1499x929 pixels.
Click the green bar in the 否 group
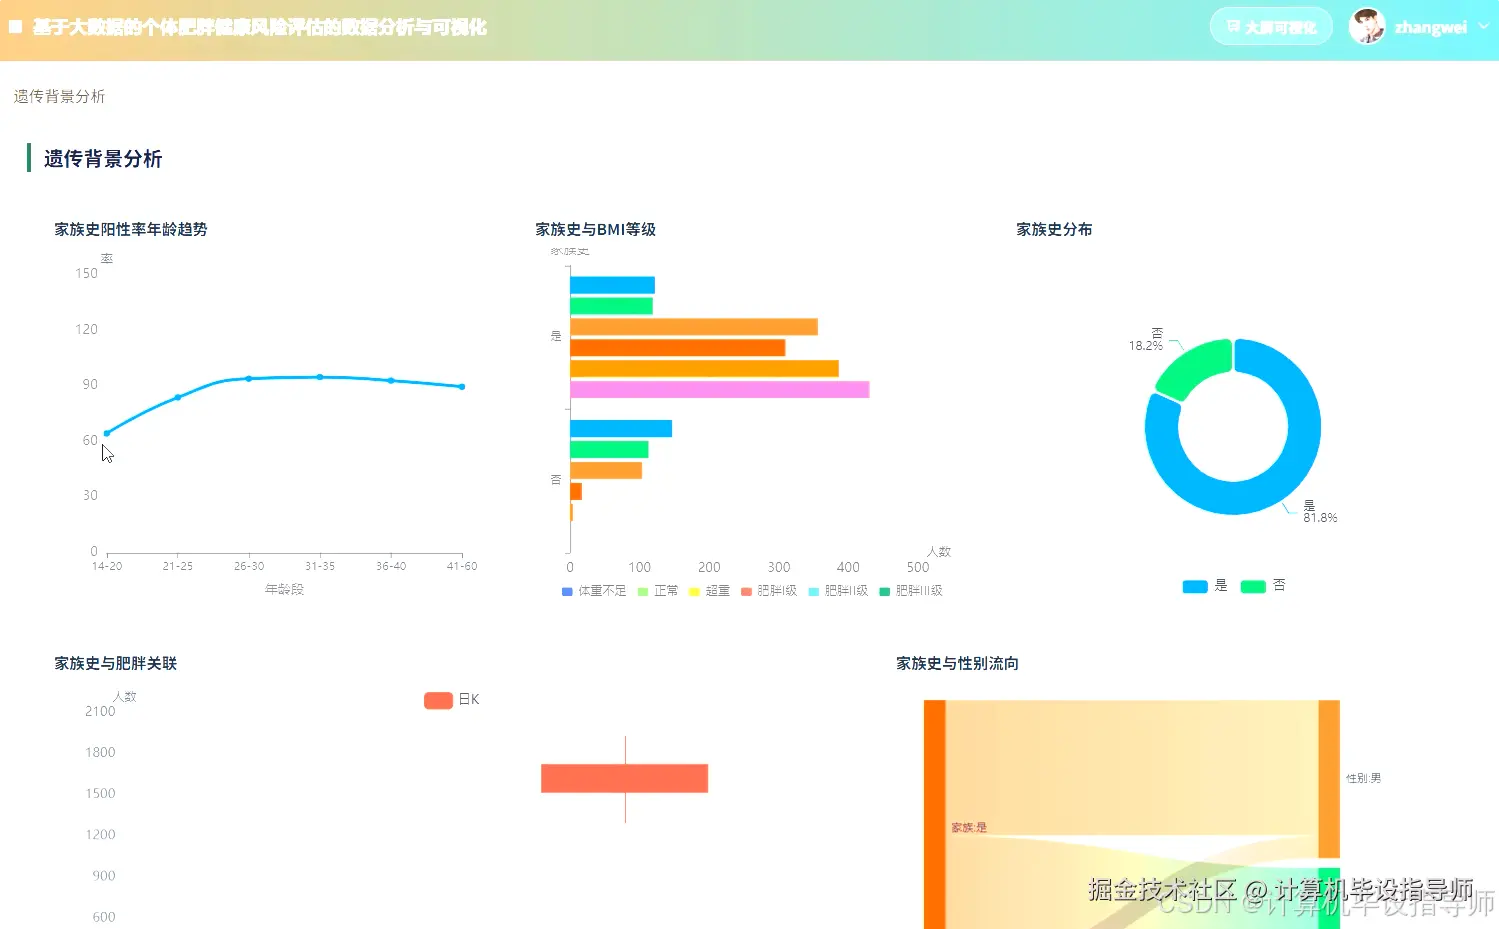609,450
